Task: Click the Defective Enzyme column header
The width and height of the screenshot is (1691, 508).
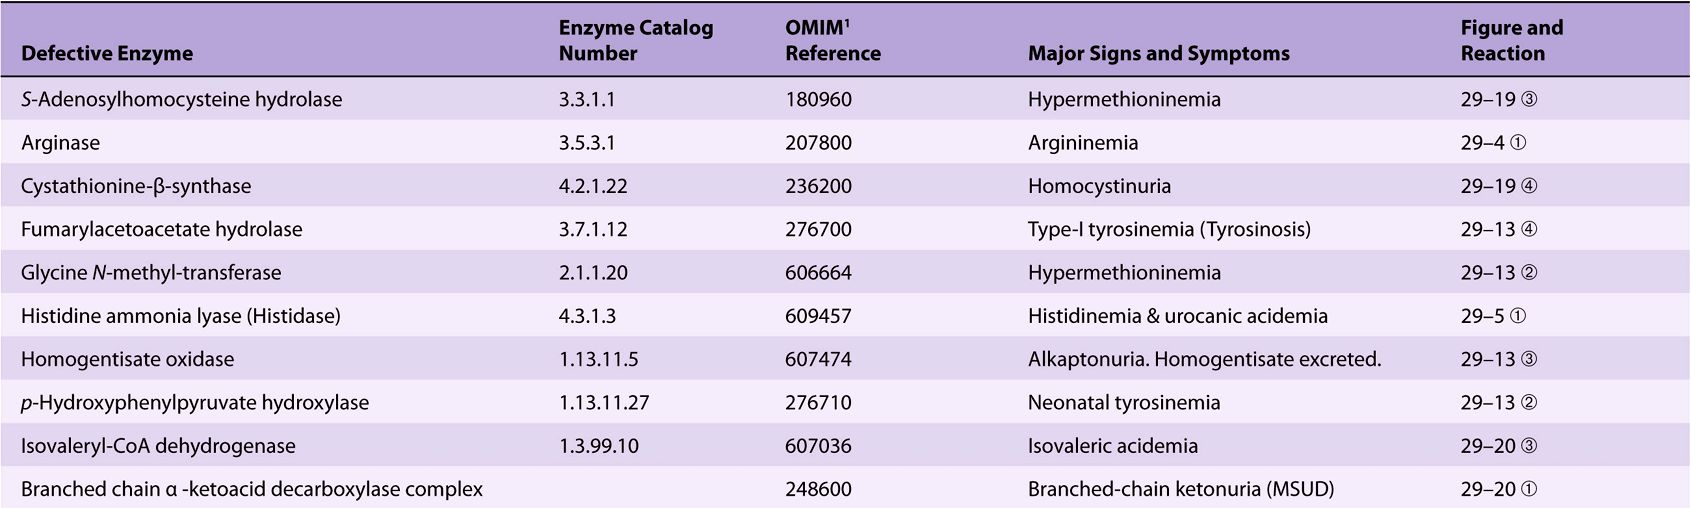Action: (107, 53)
